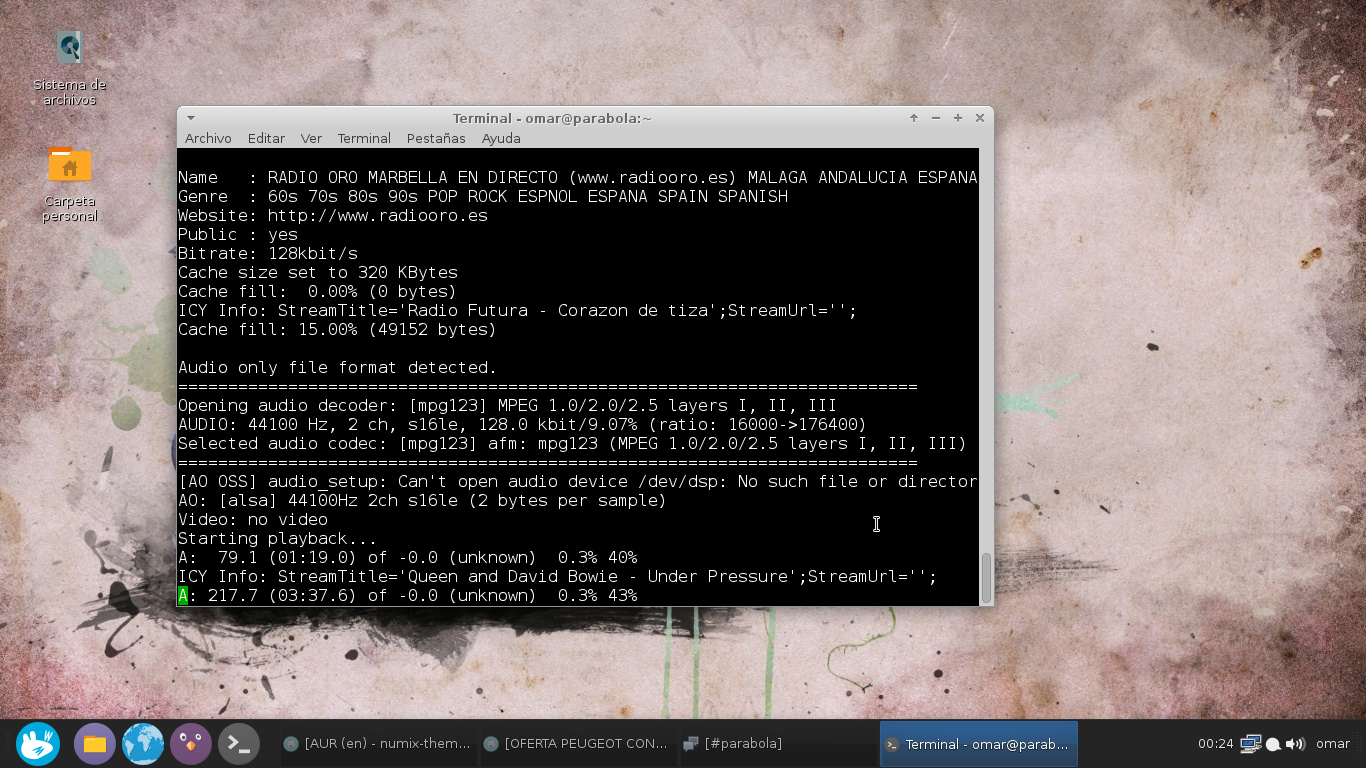Image resolution: width=1366 pixels, height=768 pixels.
Task: Open the Archivo menu
Action: point(208,138)
